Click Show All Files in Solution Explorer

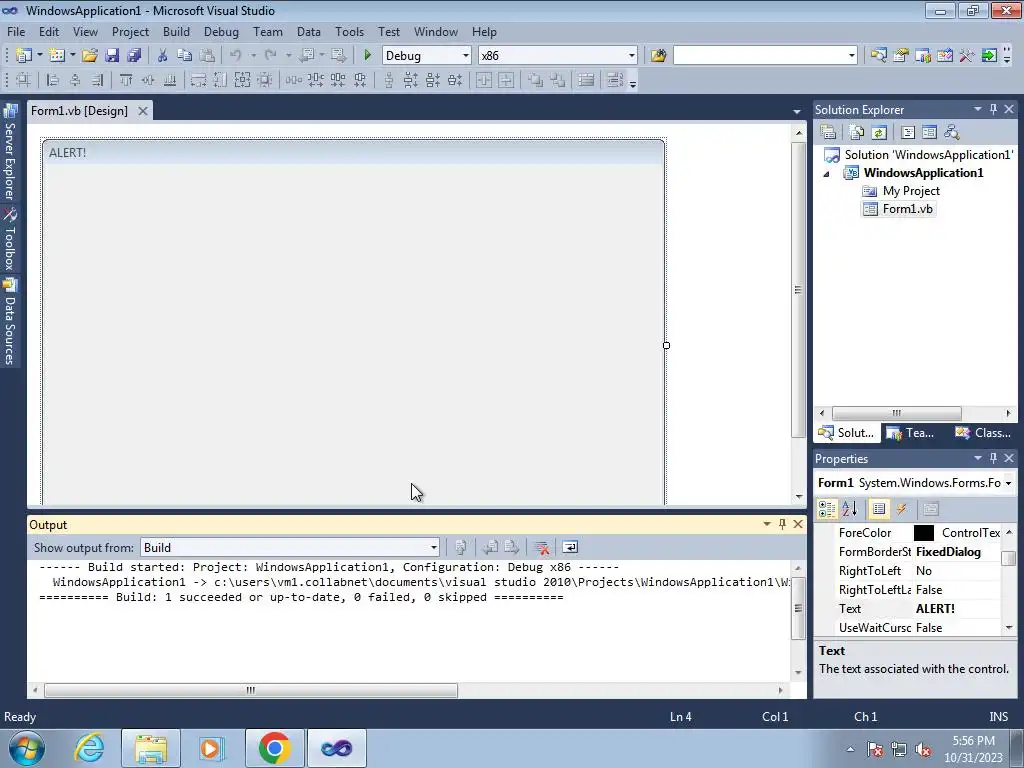(x=857, y=133)
